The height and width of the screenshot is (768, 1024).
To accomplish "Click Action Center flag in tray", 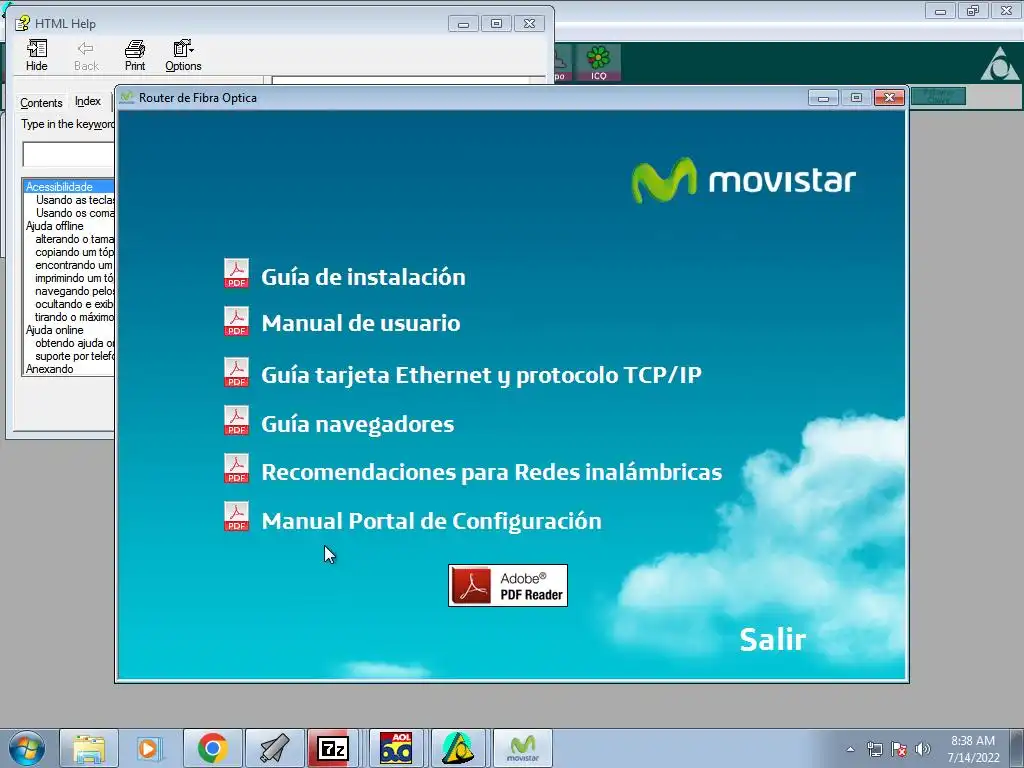I will point(899,749).
